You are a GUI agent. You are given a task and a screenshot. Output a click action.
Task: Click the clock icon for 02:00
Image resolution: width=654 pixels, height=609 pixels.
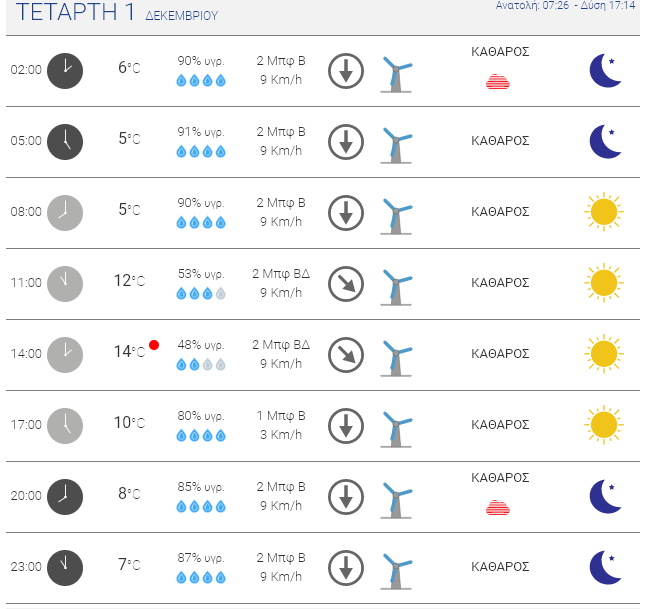65,71
